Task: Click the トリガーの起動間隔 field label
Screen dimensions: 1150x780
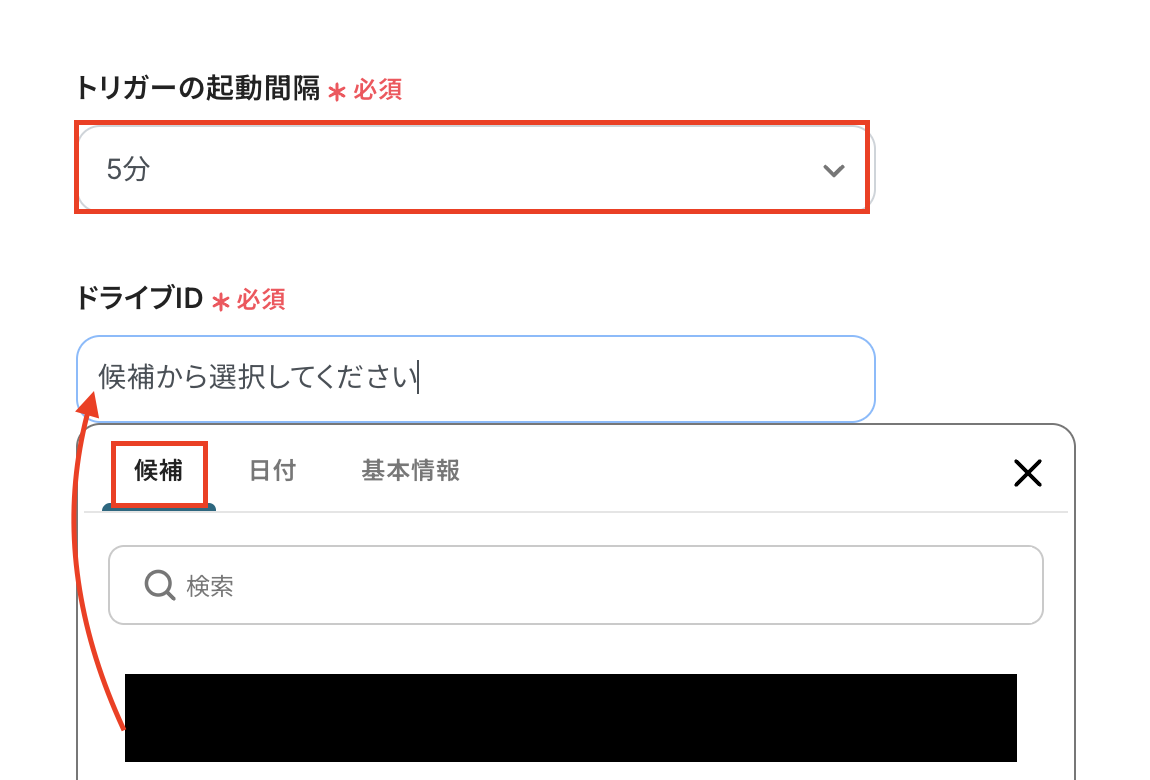Action: [x=197, y=88]
